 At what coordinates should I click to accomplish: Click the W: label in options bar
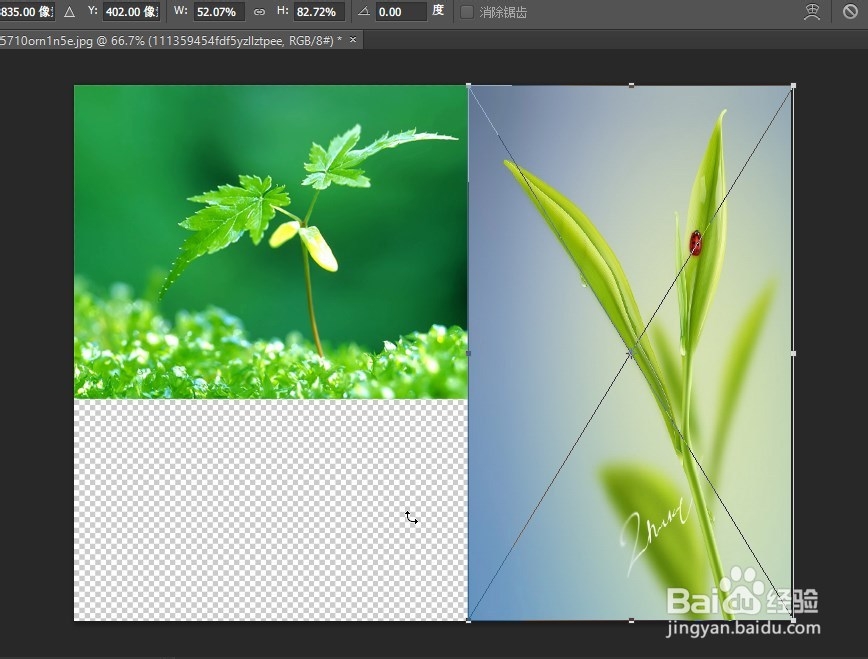(x=180, y=11)
